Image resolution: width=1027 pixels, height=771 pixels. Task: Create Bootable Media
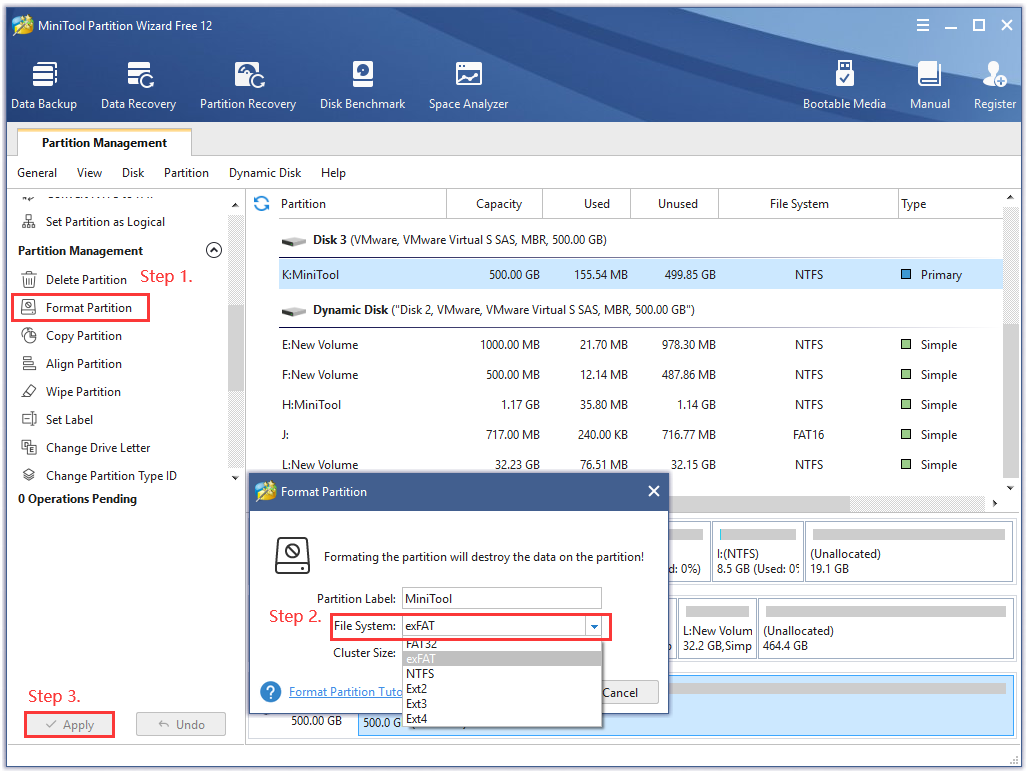click(844, 85)
